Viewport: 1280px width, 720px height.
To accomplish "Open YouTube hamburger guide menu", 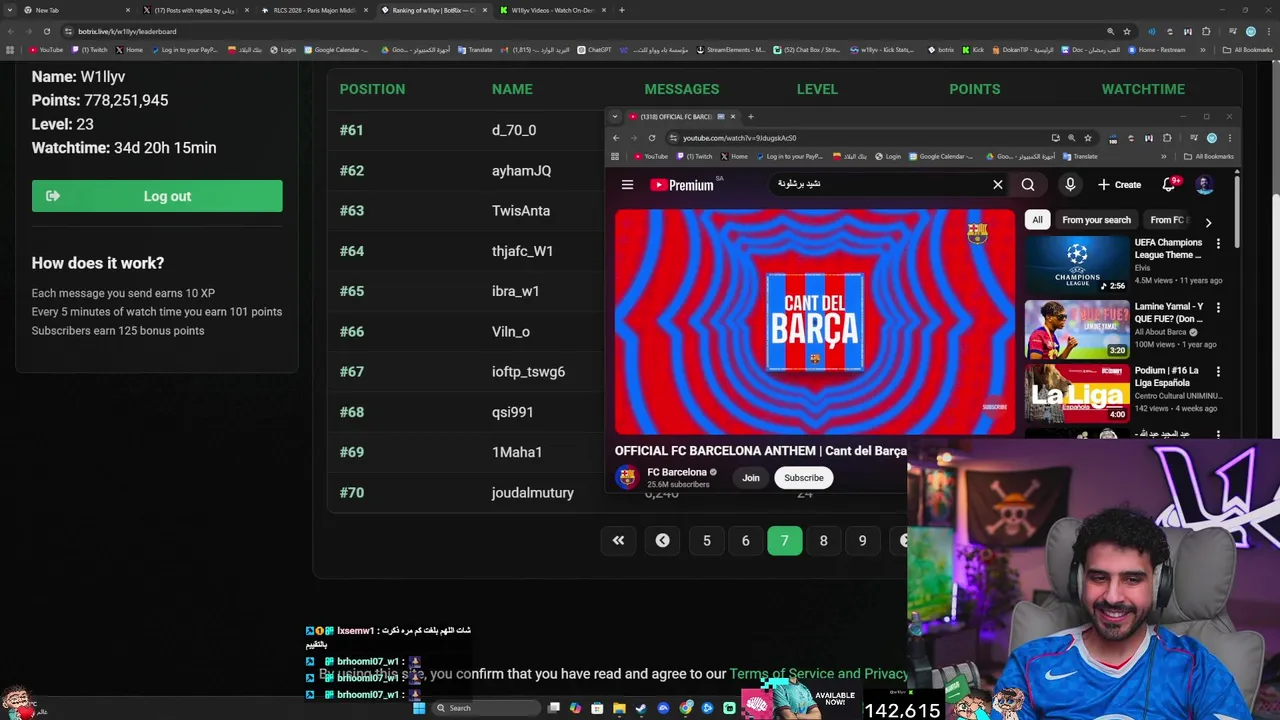I will [627, 185].
